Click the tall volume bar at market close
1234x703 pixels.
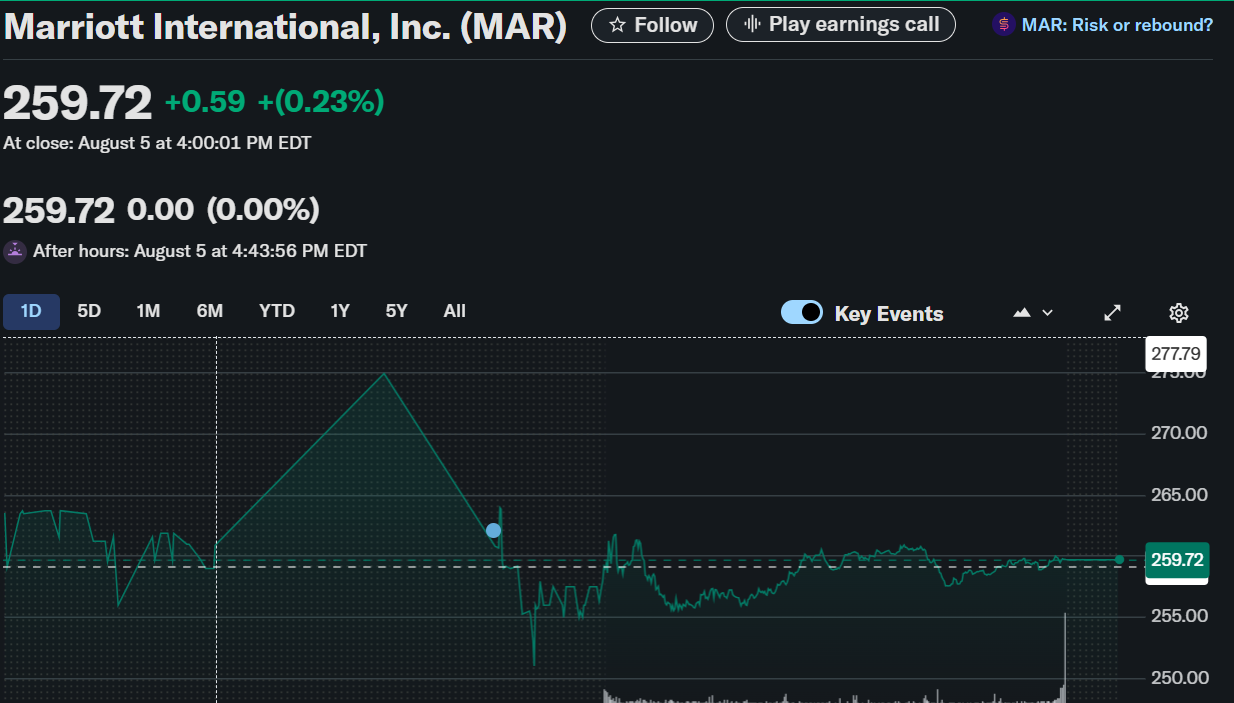(1065, 657)
